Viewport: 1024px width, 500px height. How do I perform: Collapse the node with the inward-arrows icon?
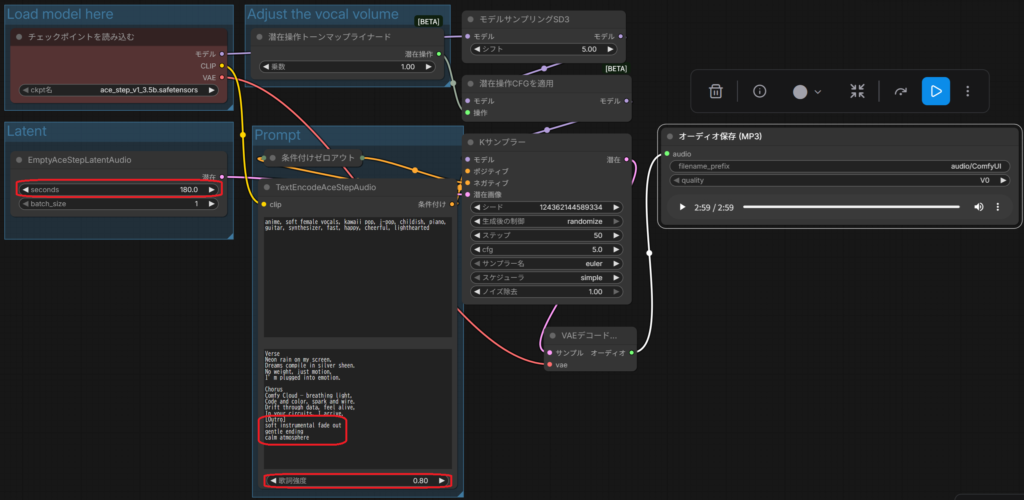pos(857,91)
